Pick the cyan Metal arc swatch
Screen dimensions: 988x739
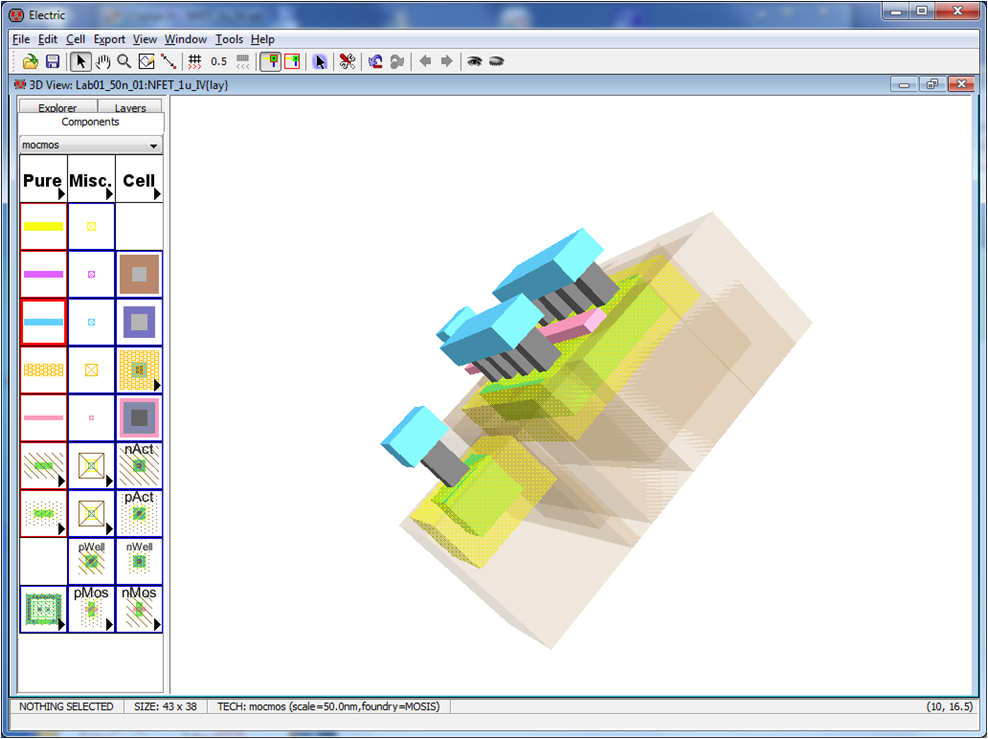click(43, 322)
